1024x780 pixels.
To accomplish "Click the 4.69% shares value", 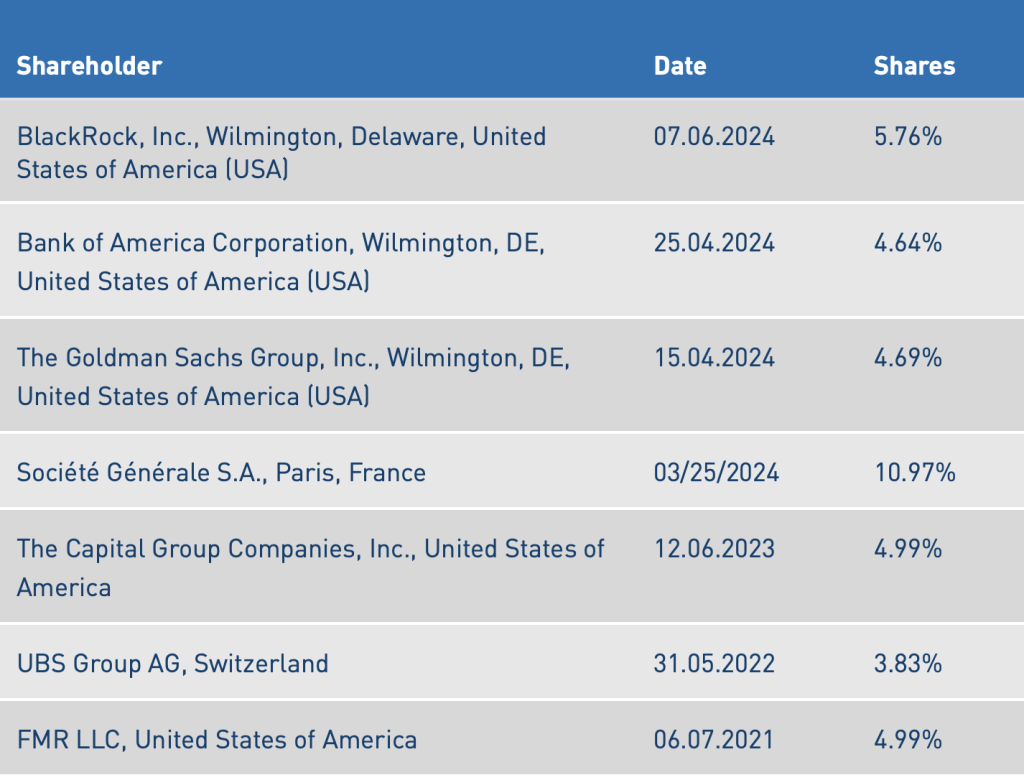I will pyautogui.click(x=907, y=357).
